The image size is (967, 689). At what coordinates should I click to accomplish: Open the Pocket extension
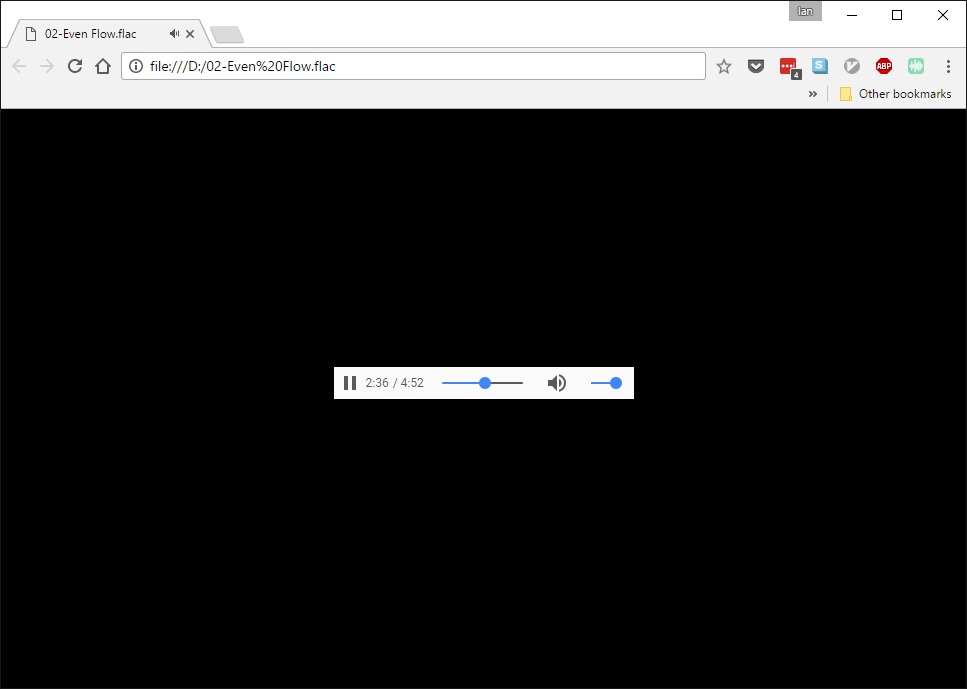click(x=756, y=66)
